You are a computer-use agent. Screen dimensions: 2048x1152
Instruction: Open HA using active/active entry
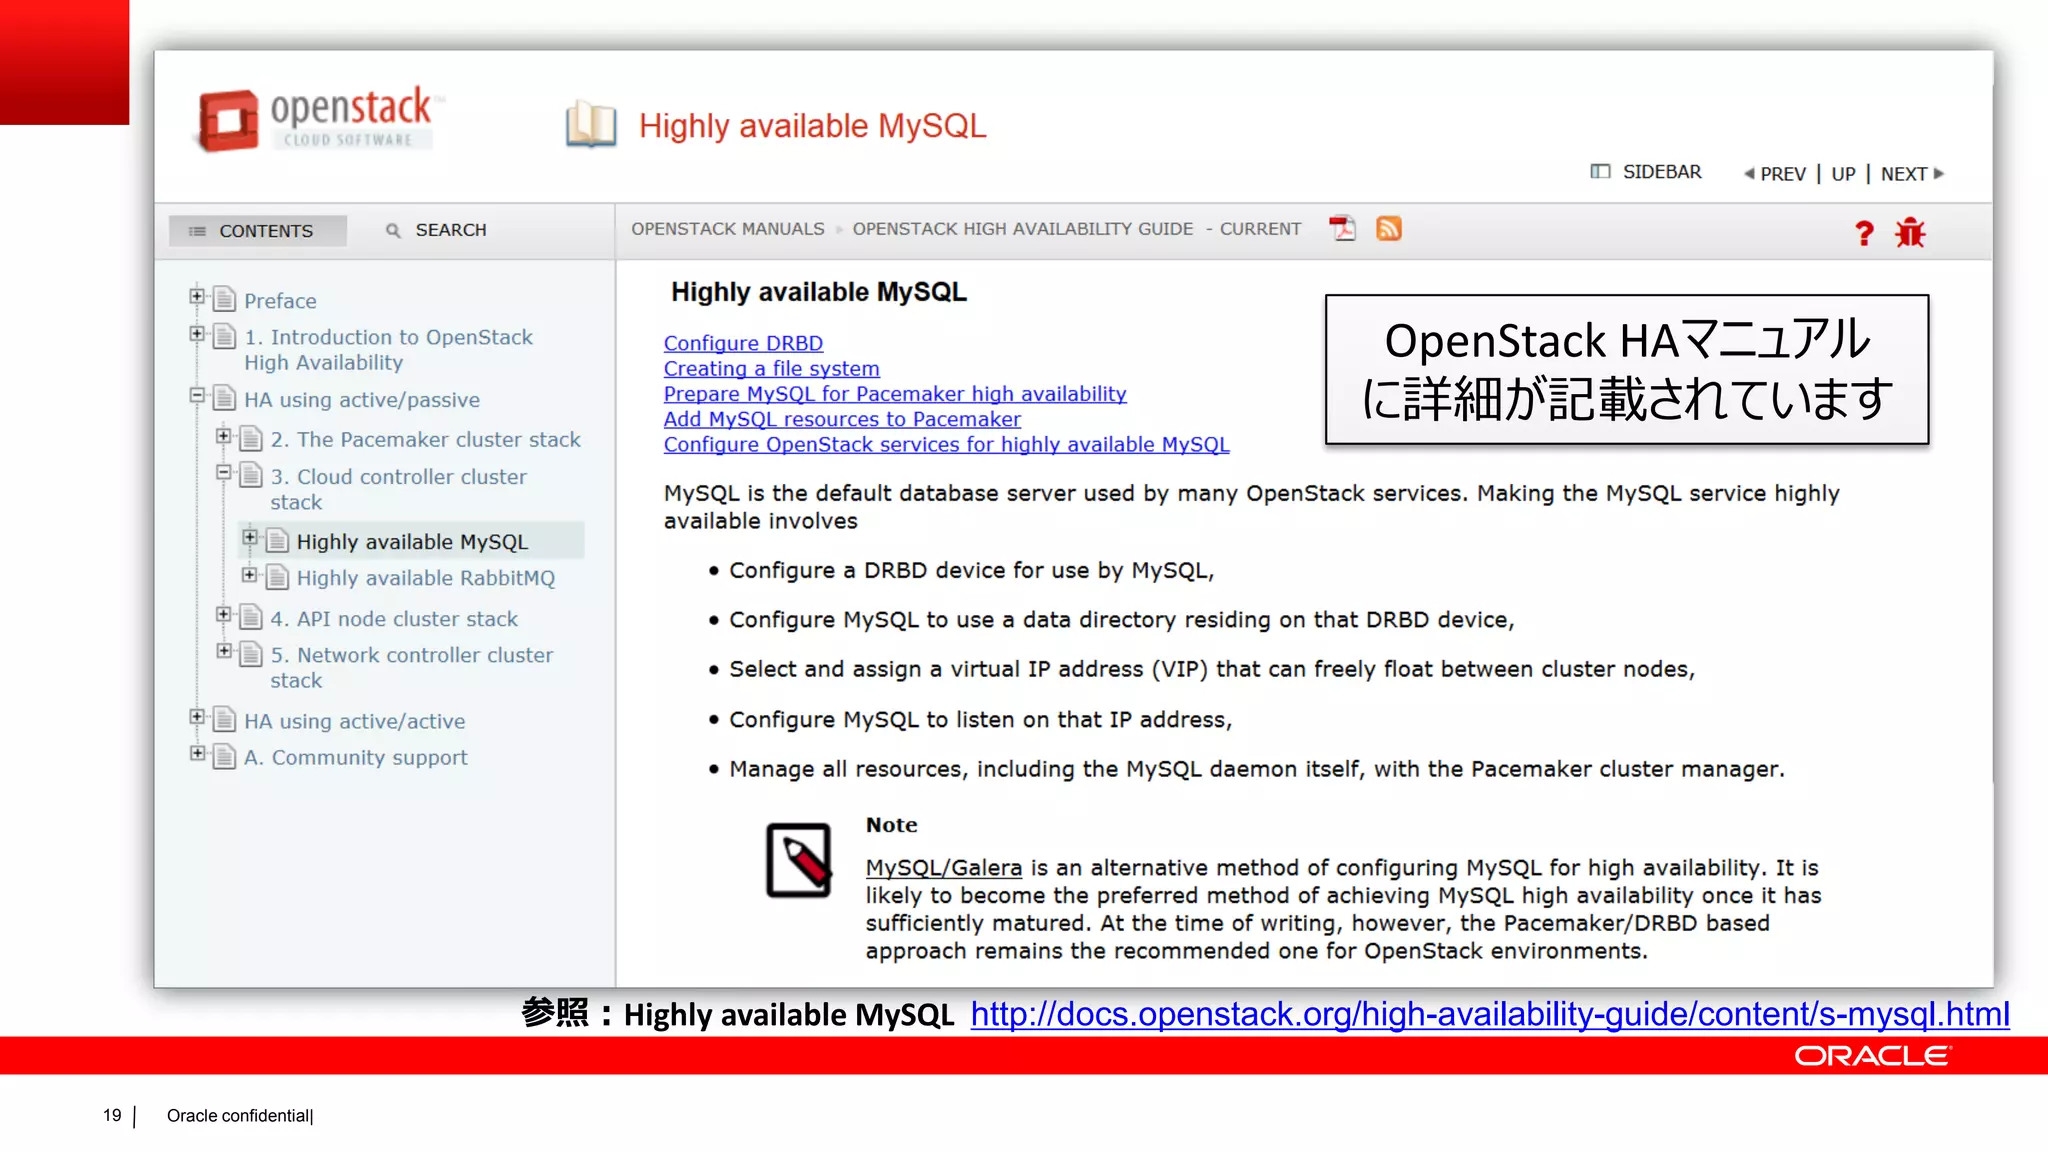[354, 721]
